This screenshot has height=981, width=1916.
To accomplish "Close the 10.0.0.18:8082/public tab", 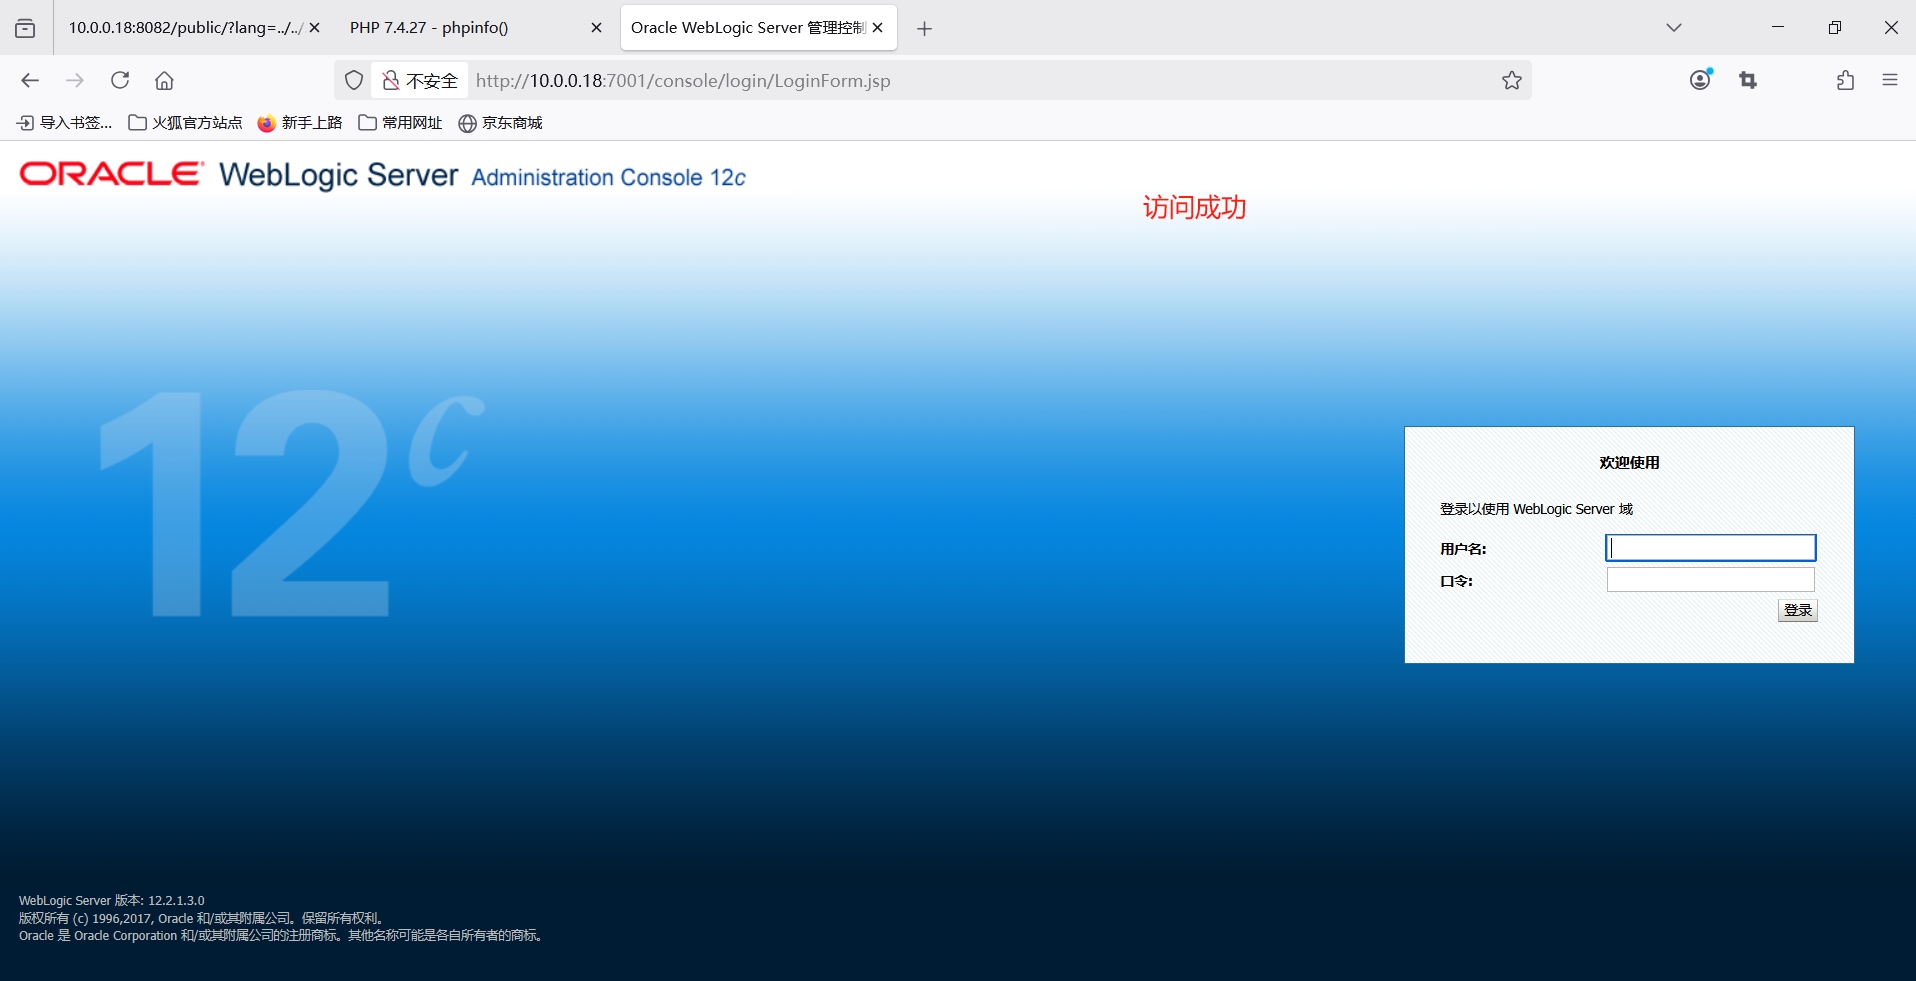I will (314, 28).
